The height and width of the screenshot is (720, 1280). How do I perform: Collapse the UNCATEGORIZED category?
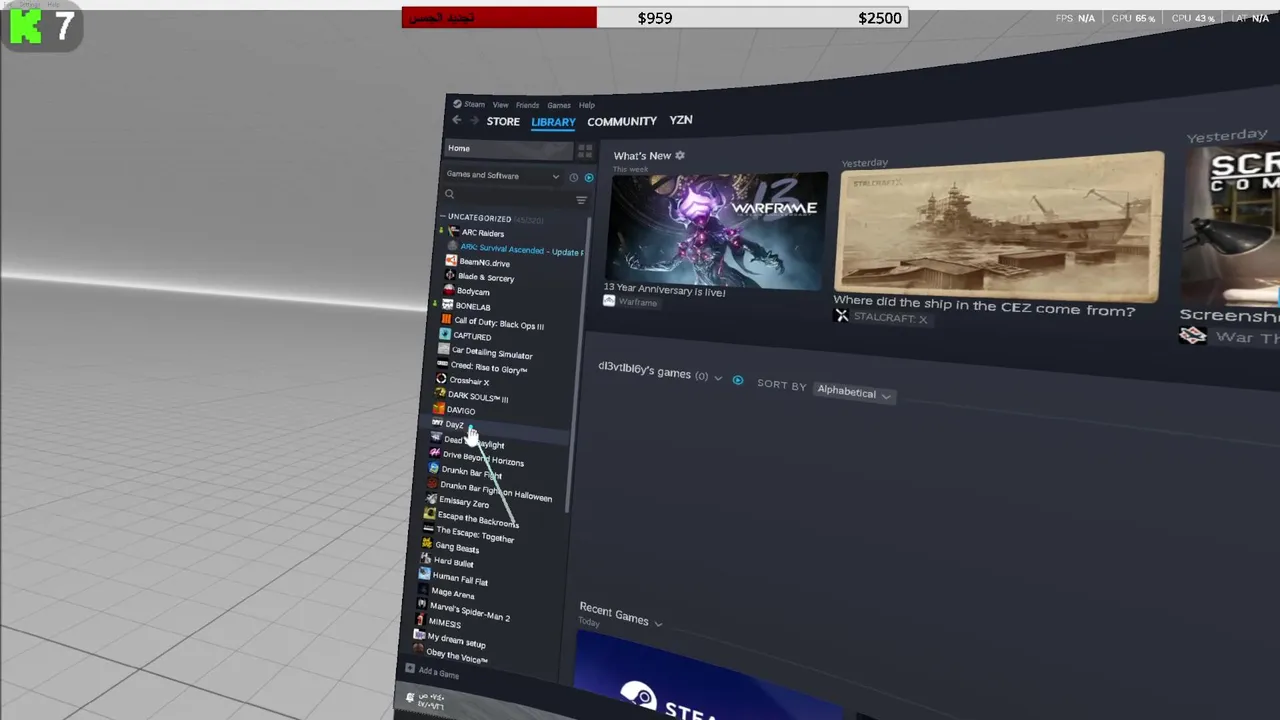(x=442, y=217)
